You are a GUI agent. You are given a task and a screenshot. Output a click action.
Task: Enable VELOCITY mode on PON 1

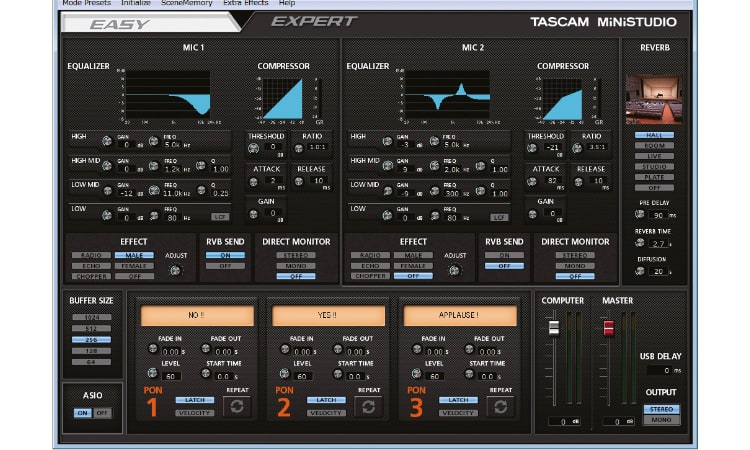195,413
